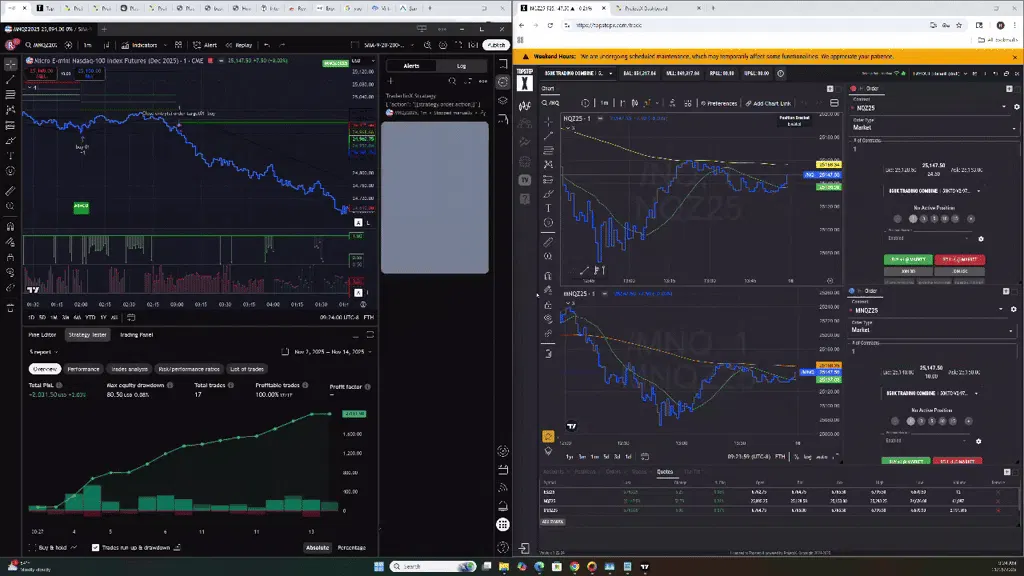Switch equity chart to Percentage

coord(351,548)
